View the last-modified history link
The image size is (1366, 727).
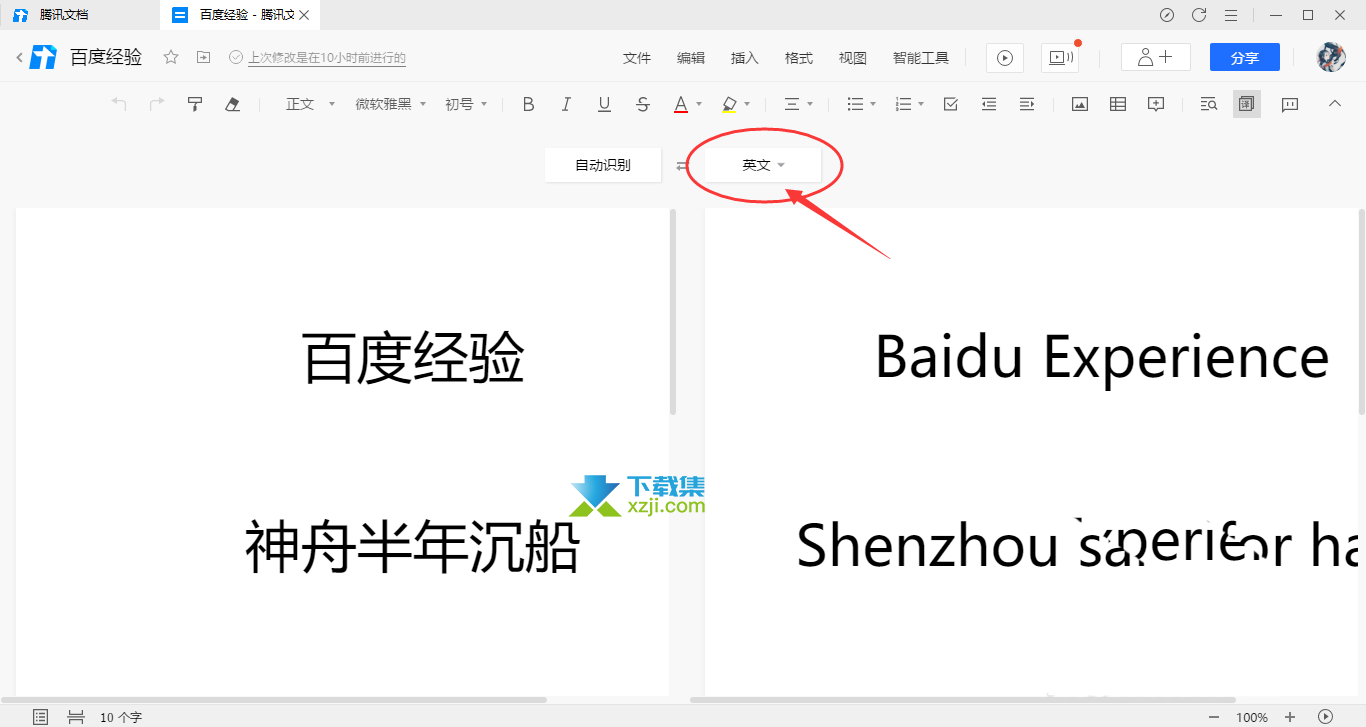click(327, 58)
